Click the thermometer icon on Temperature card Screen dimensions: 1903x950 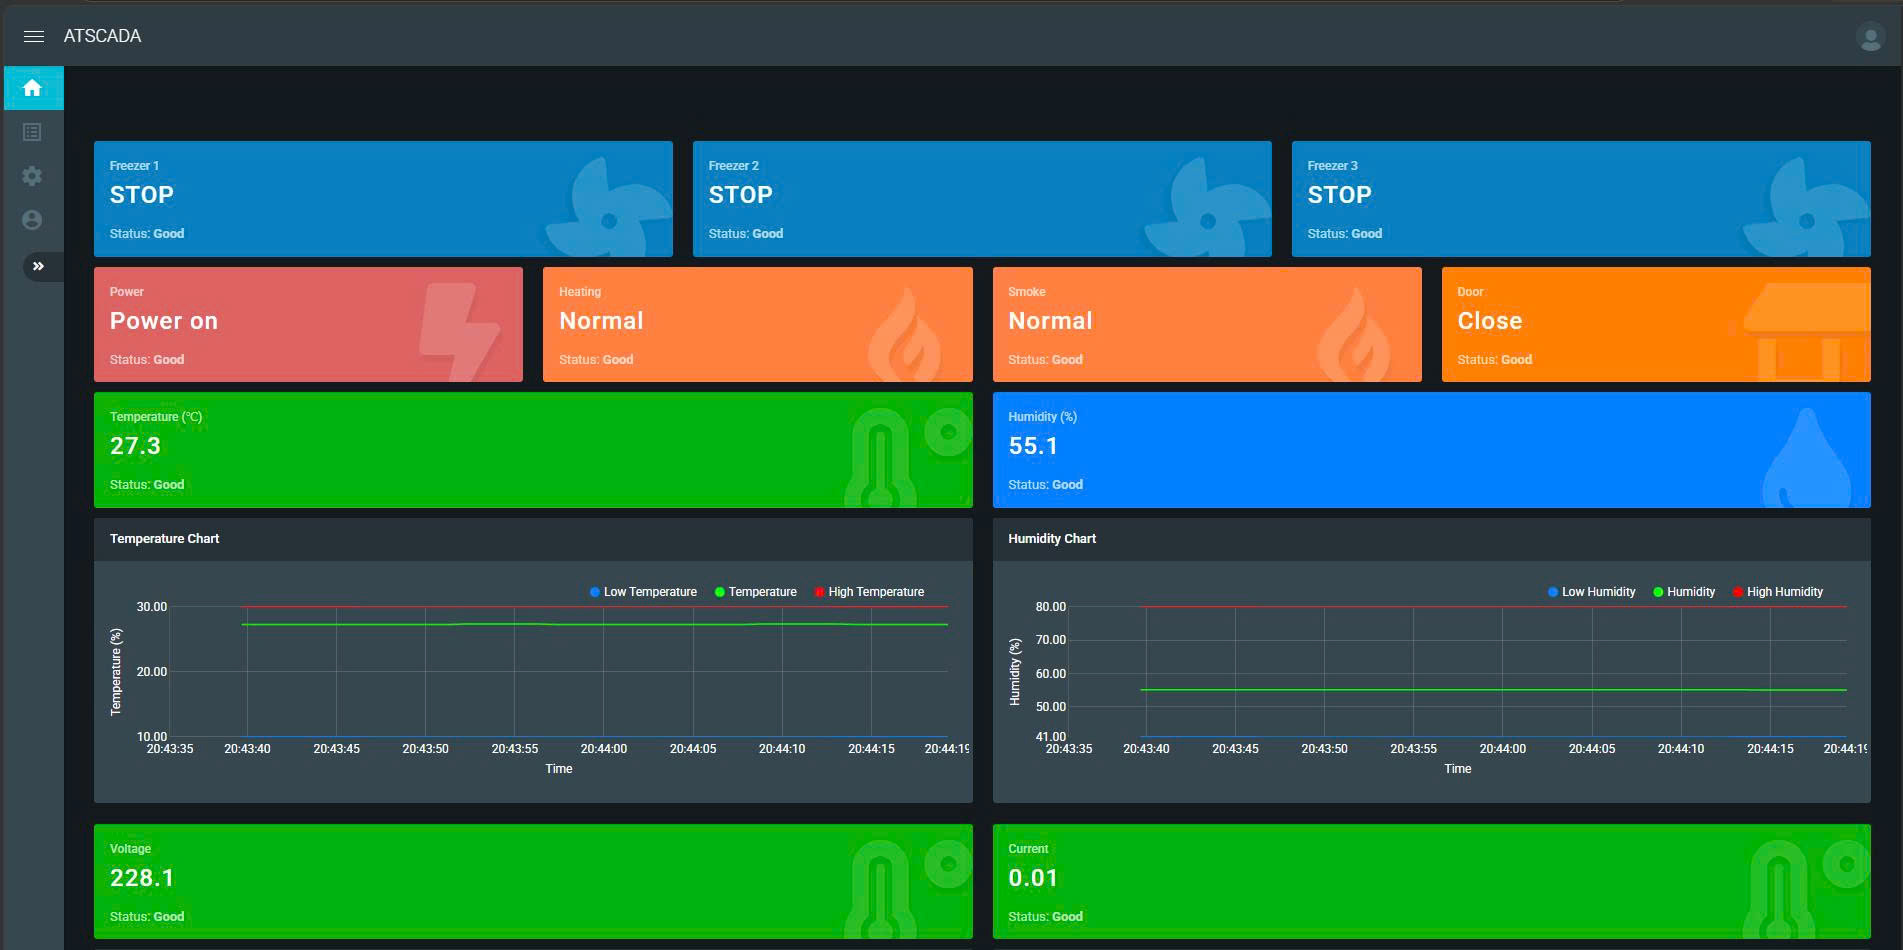(x=906, y=457)
